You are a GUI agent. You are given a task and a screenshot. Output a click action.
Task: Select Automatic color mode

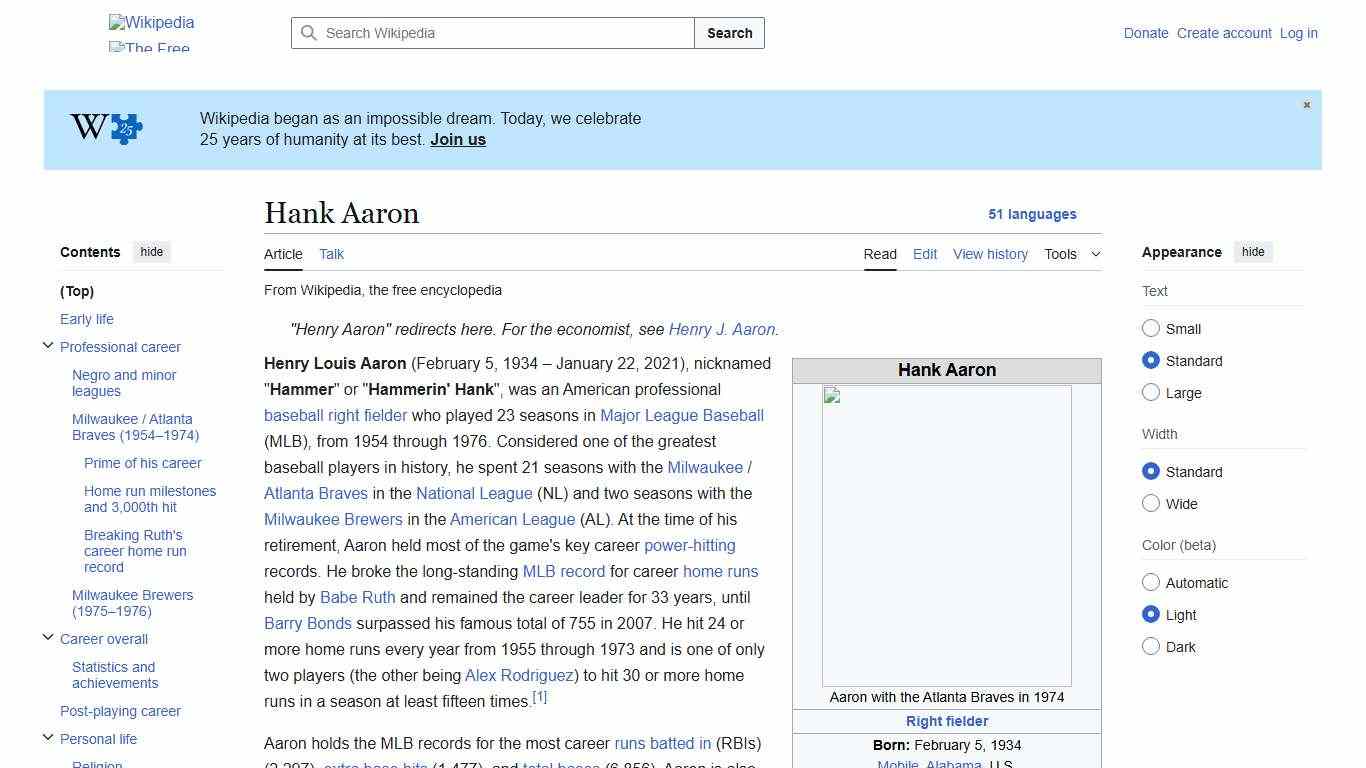click(1151, 583)
